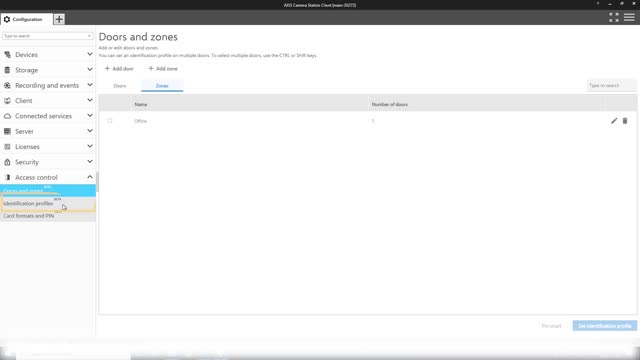Expand the Recording and events chevron
The width and height of the screenshot is (640, 360).
[90, 85]
